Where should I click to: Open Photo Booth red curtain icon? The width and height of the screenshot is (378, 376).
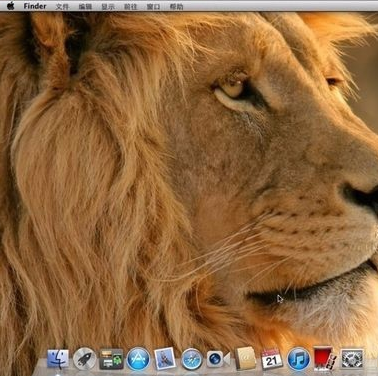click(x=325, y=359)
